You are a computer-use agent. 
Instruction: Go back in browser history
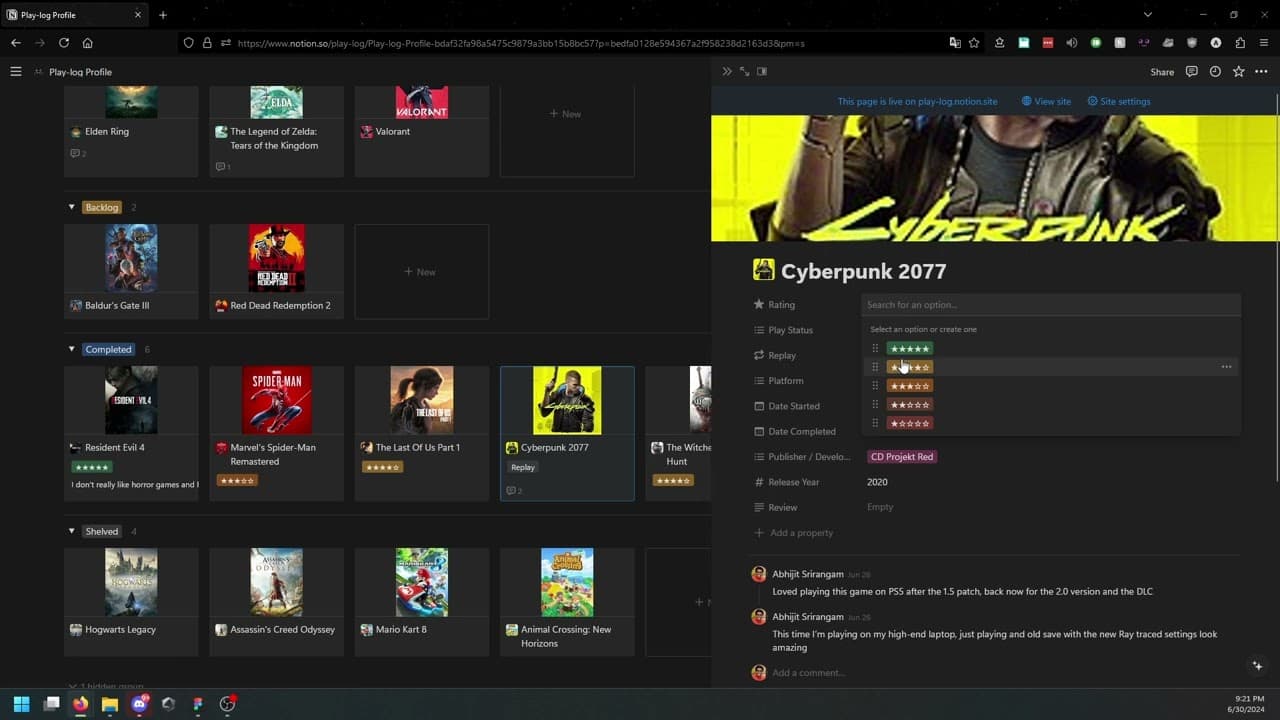16,43
